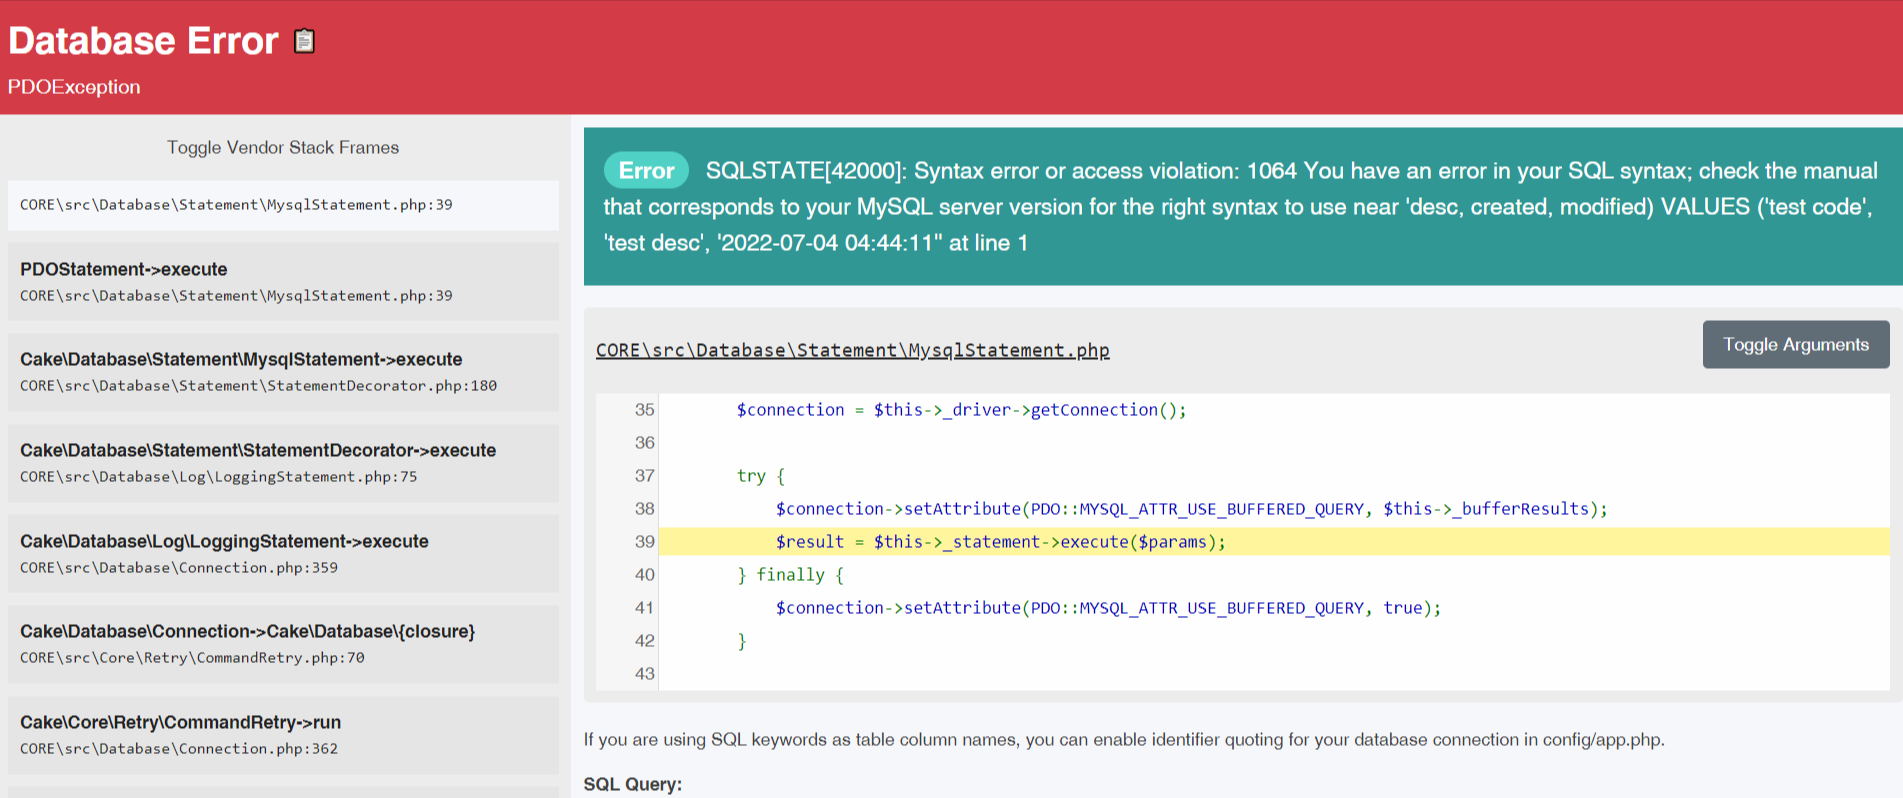Click code line 38 setAttribute call

click(x=1191, y=509)
